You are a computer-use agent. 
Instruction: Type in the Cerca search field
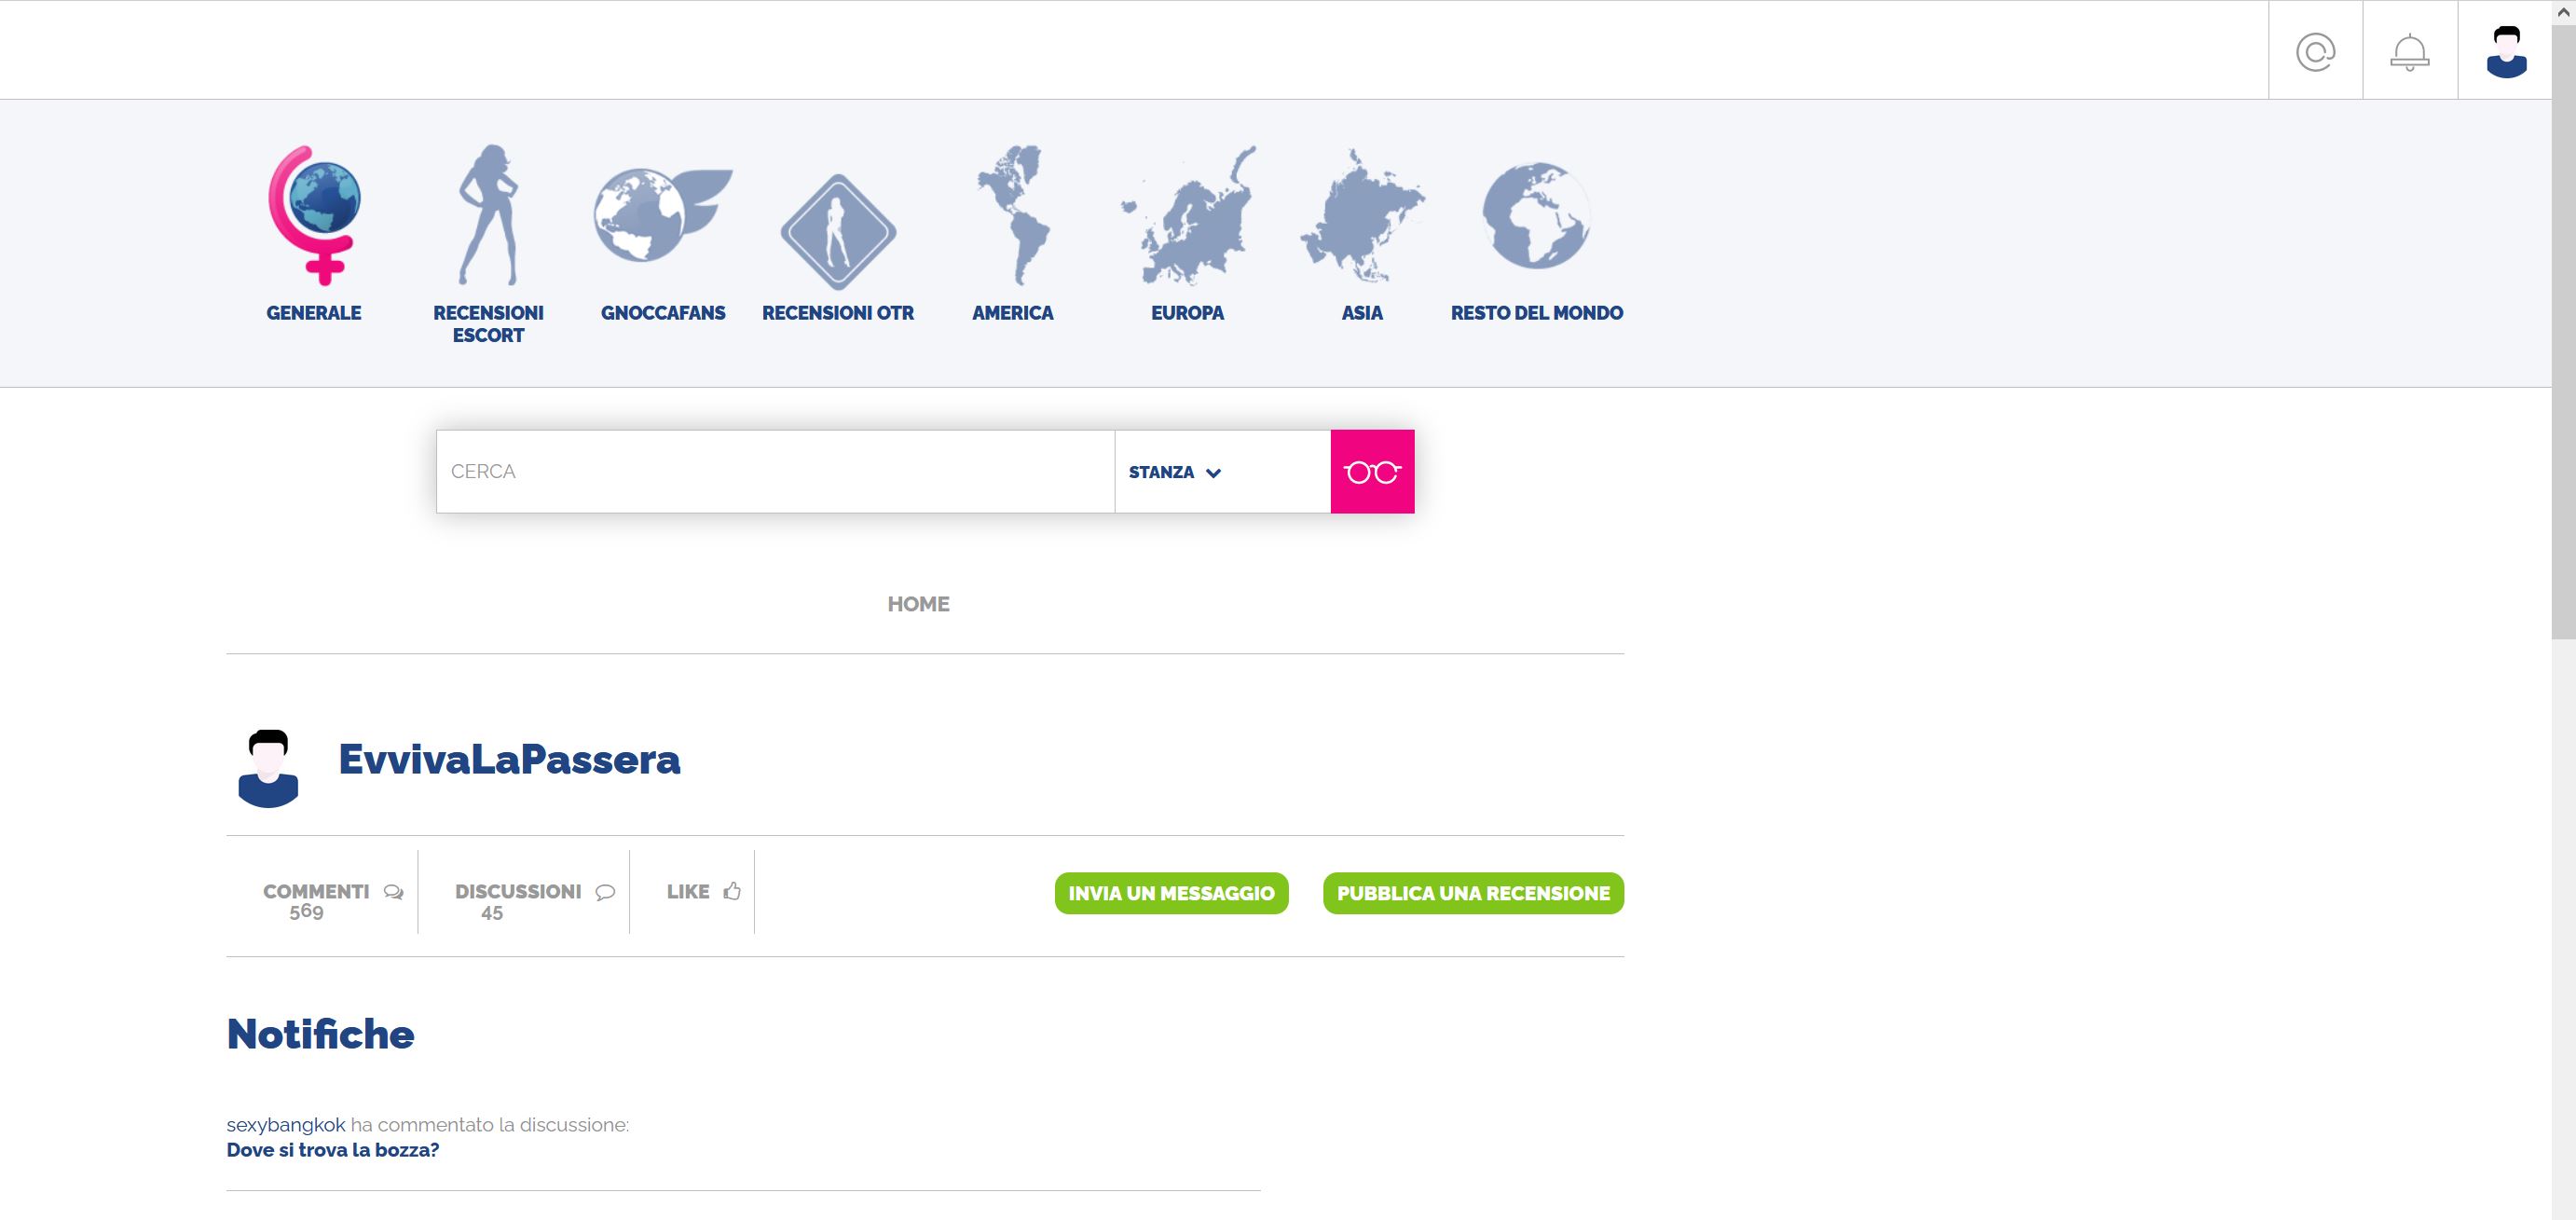(775, 472)
